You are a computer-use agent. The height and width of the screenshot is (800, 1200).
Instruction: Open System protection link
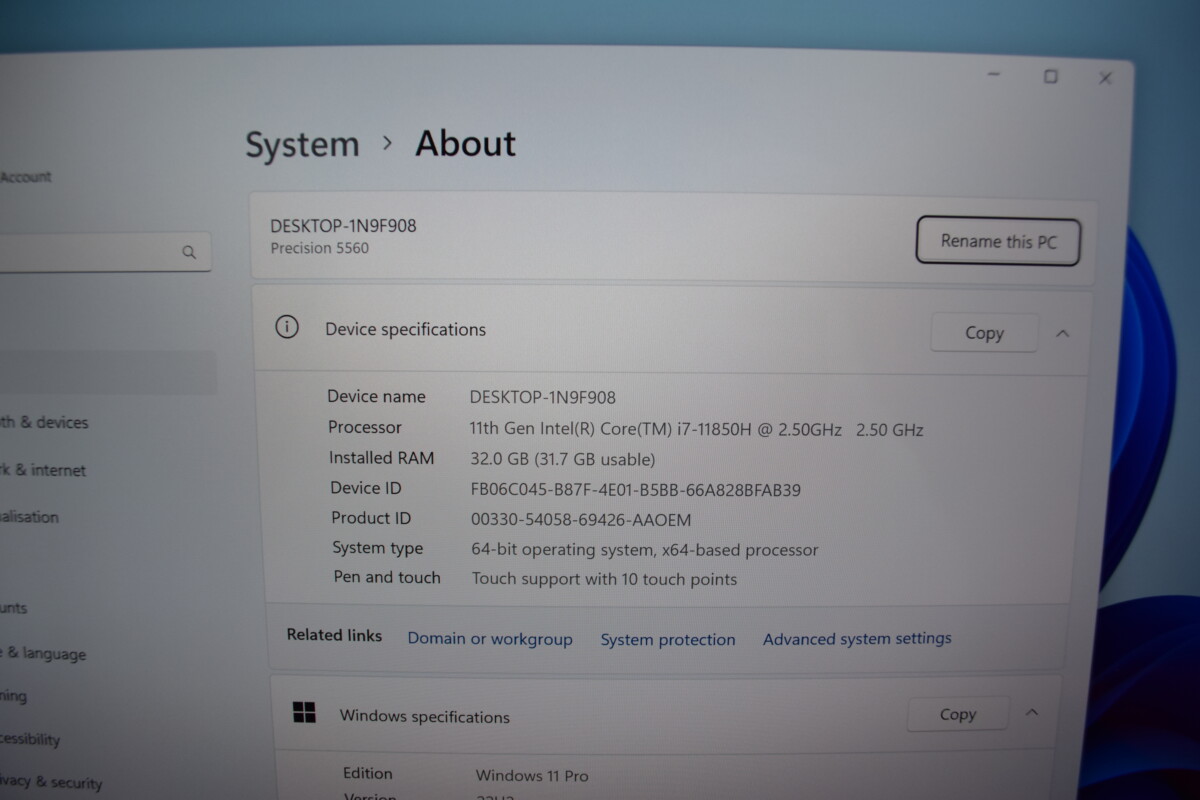coord(668,639)
